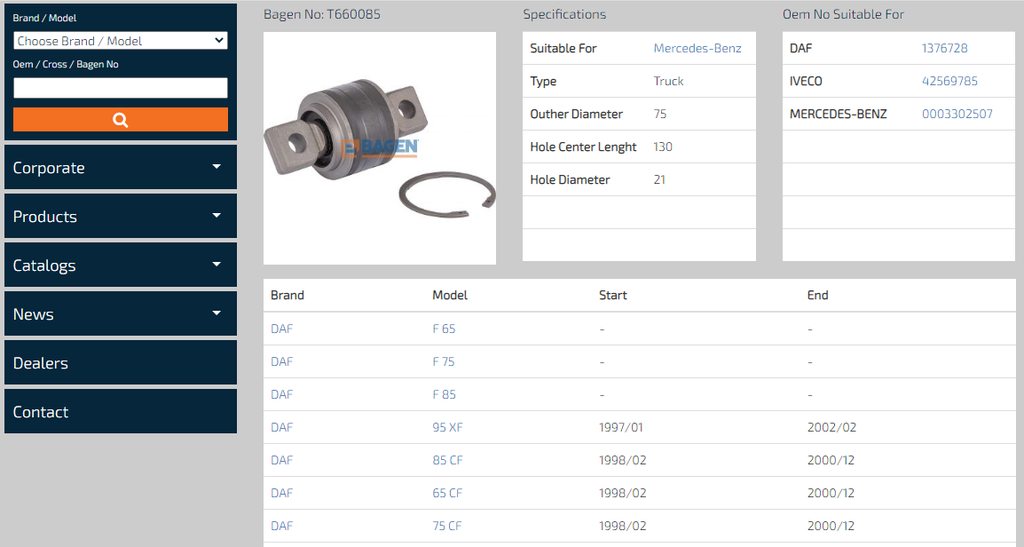Open the 85 CF model link
The width and height of the screenshot is (1024, 547).
pos(447,460)
